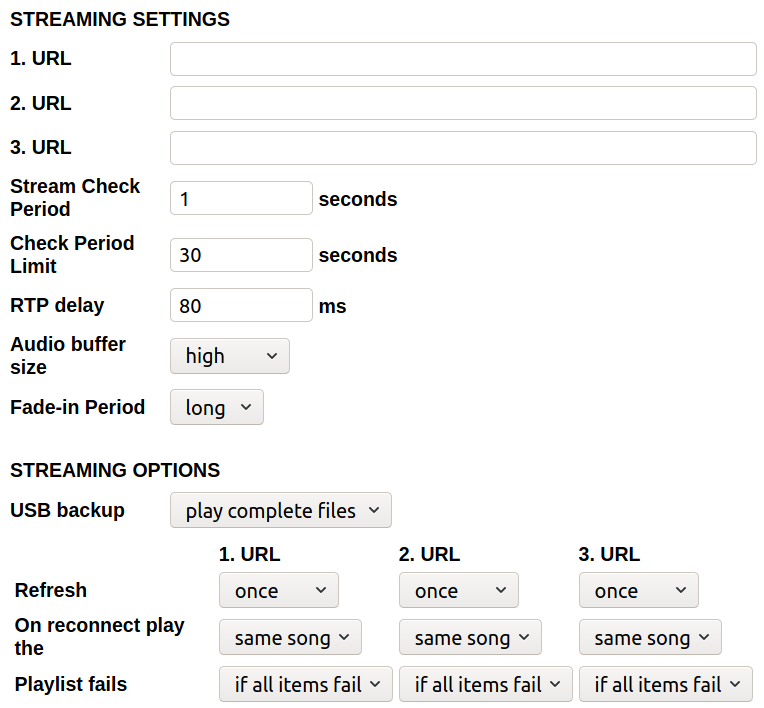Focus the Check Period Limit field

[241, 255]
